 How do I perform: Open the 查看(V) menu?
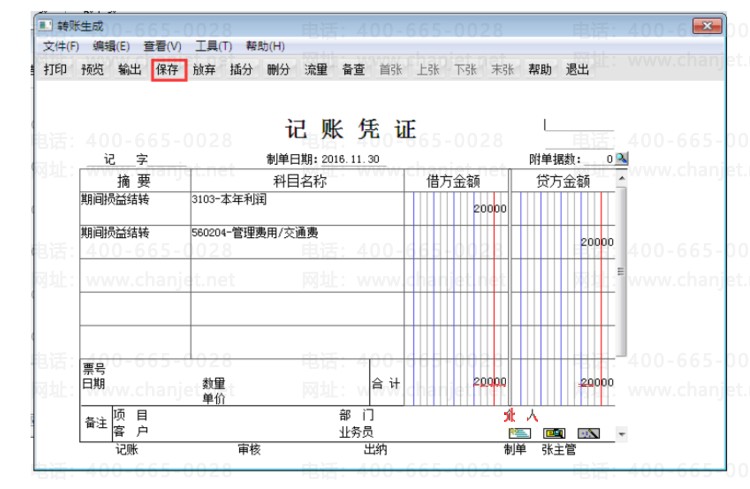162,46
